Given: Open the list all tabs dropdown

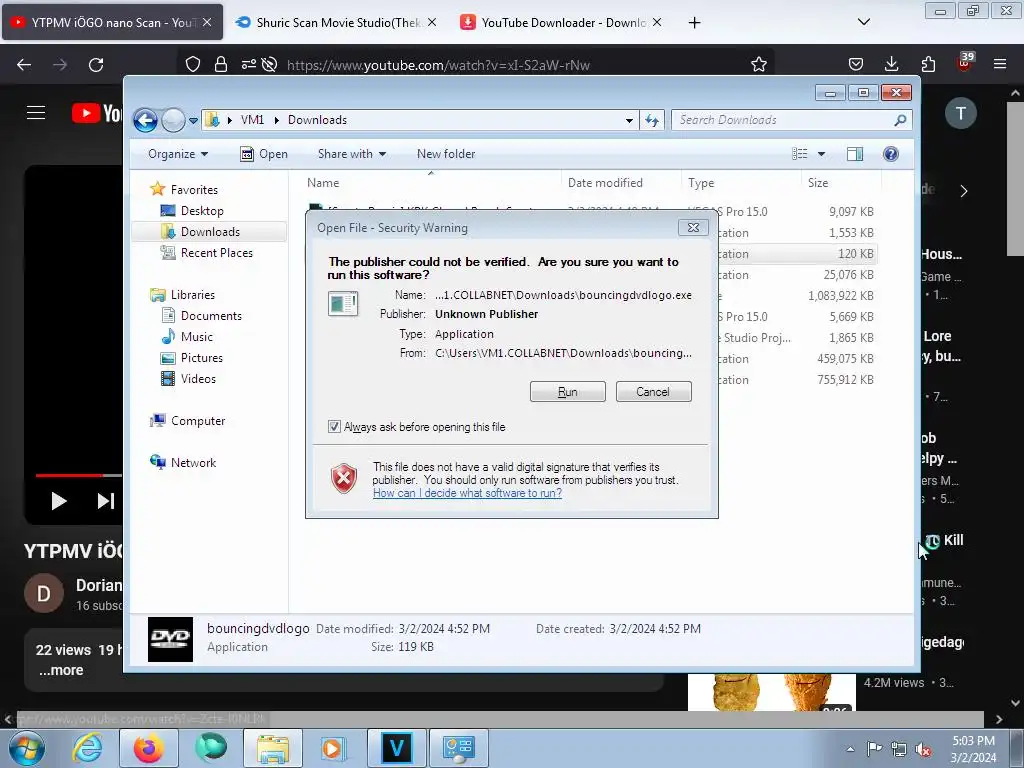Looking at the screenshot, I should tap(863, 22).
